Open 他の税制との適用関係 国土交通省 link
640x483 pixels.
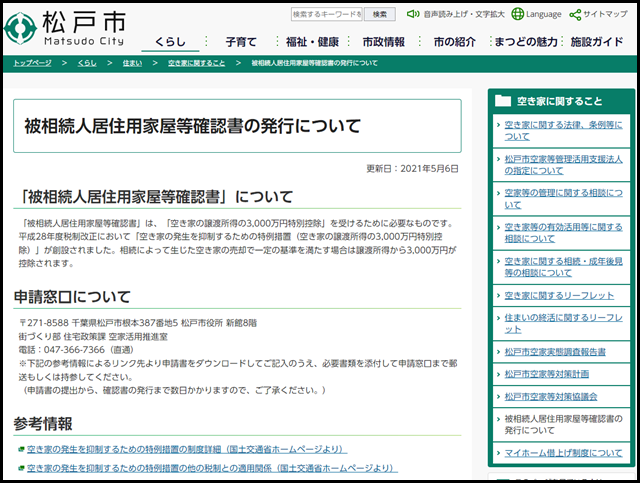(212, 468)
